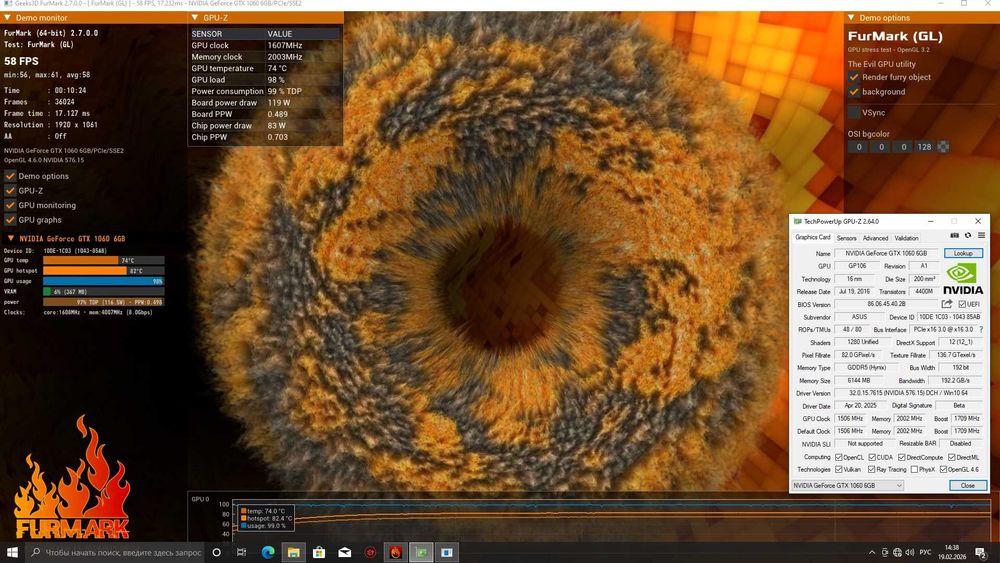Toggle the PhysX checkbox in GPU-Z
The width and height of the screenshot is (1000, 563).
[x=915, y=469]
